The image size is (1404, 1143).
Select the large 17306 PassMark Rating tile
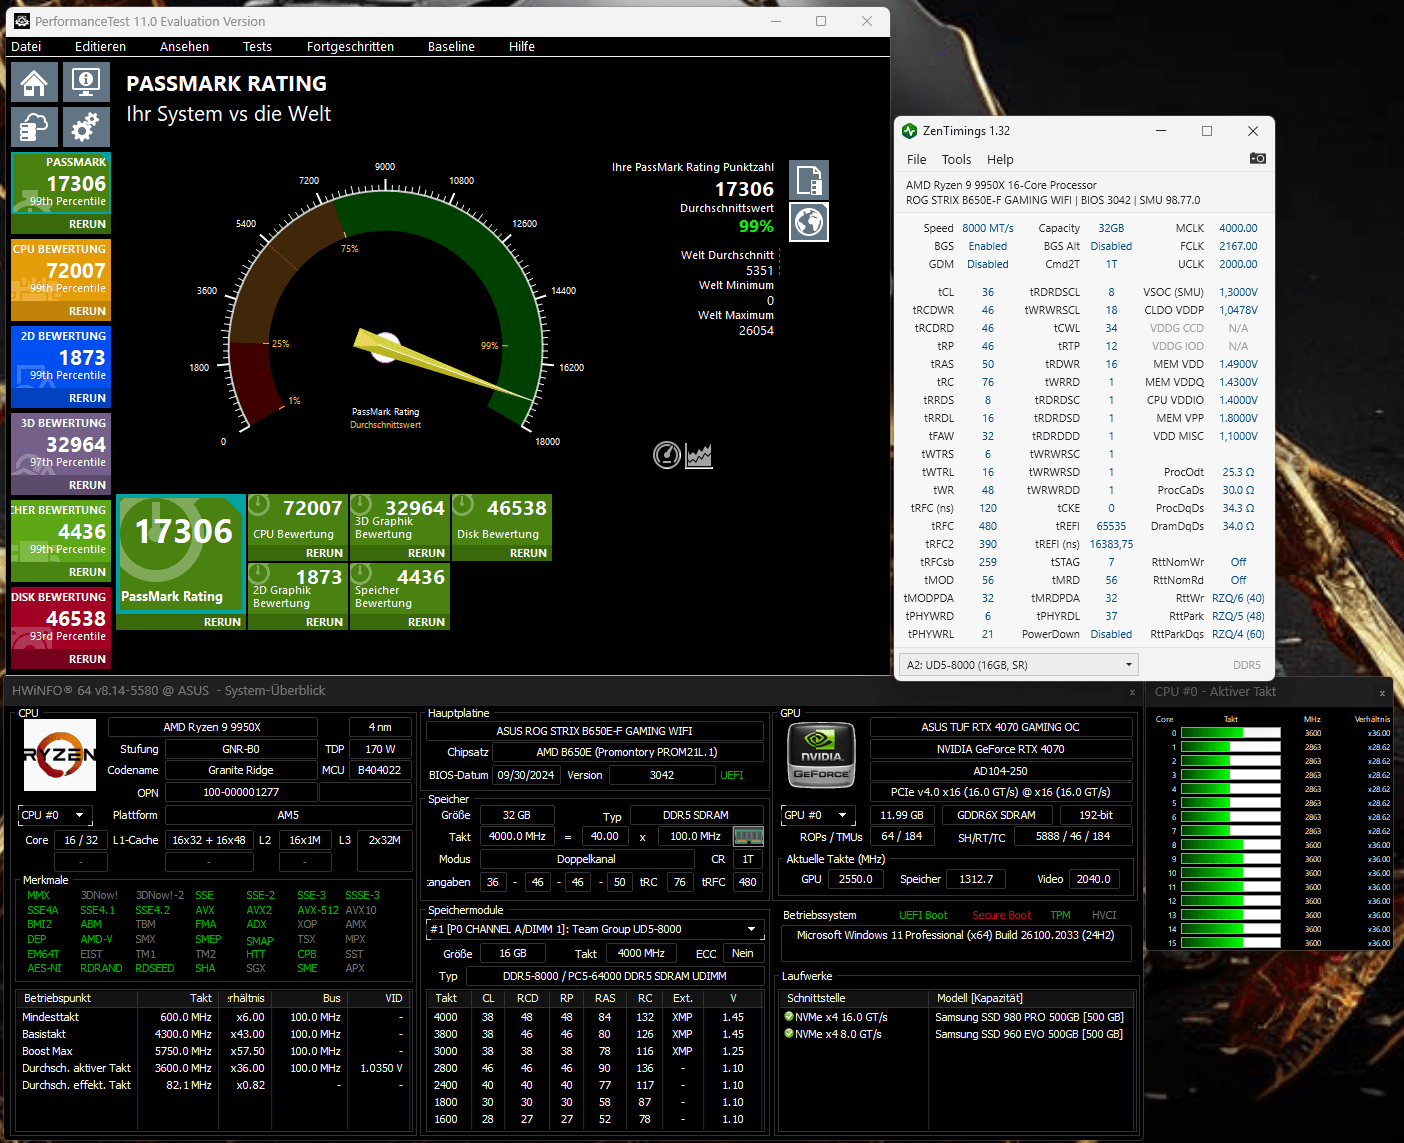tap(181, 554)
